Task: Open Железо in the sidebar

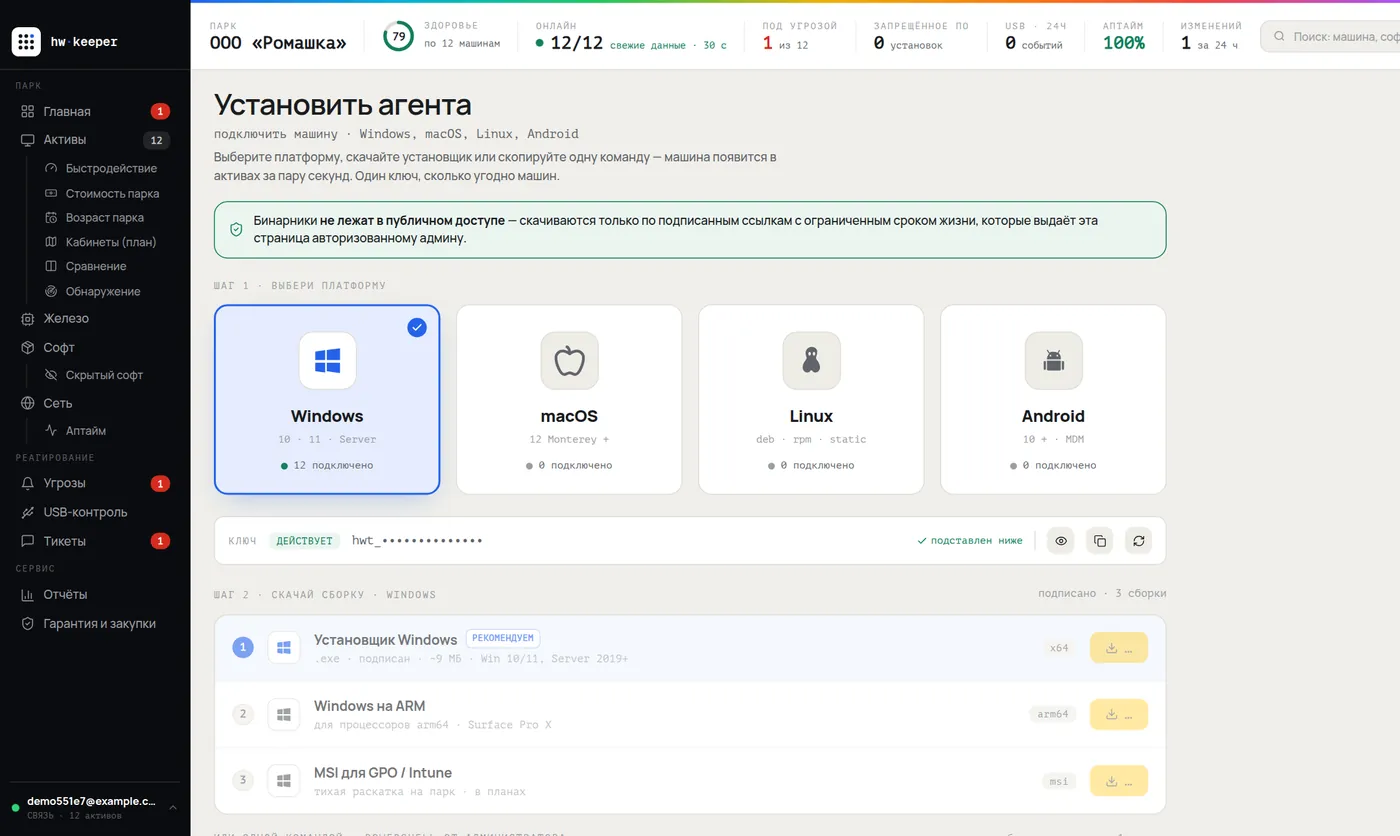Action: [x=95, y=319]
